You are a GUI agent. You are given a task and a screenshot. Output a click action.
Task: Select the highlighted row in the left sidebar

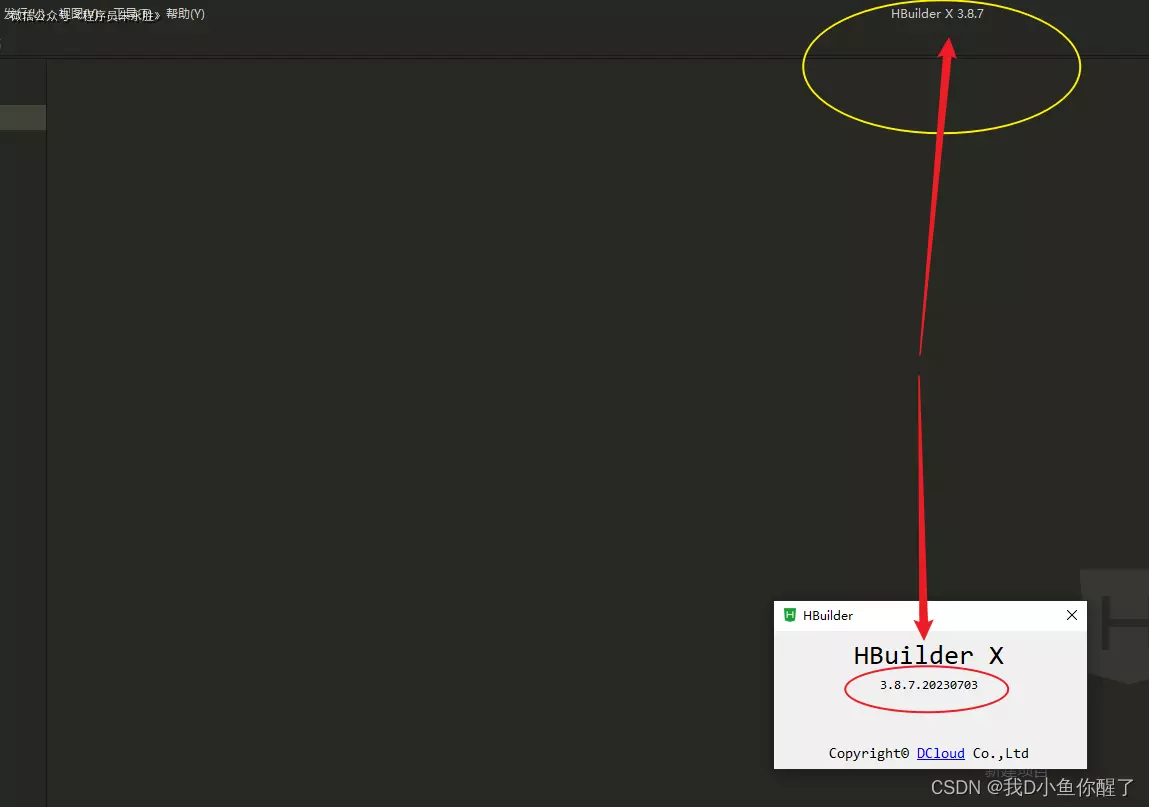click(x=22, y=117)
